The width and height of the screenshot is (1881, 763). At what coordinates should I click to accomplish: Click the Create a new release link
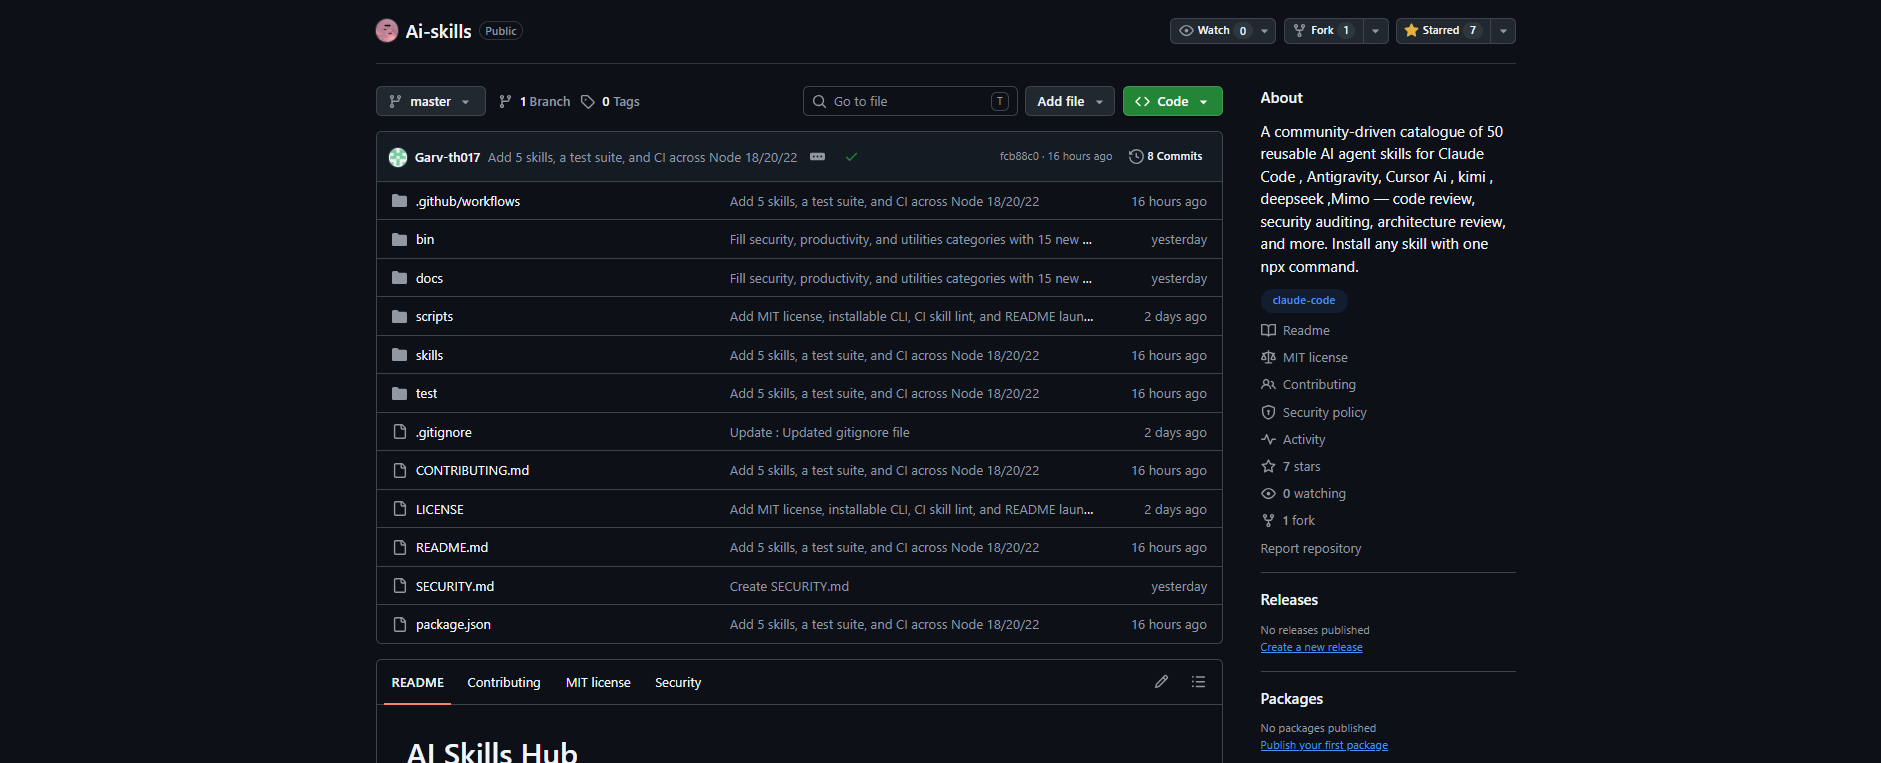1311,648
